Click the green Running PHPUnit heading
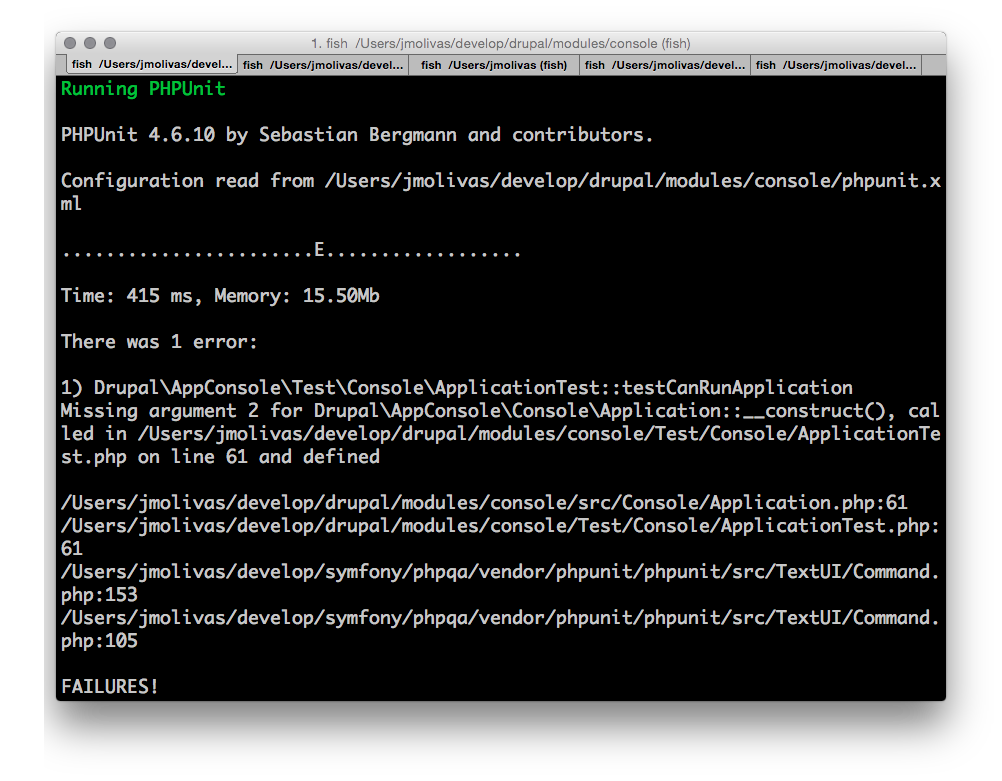1002x781 pixels. [143, 89]
